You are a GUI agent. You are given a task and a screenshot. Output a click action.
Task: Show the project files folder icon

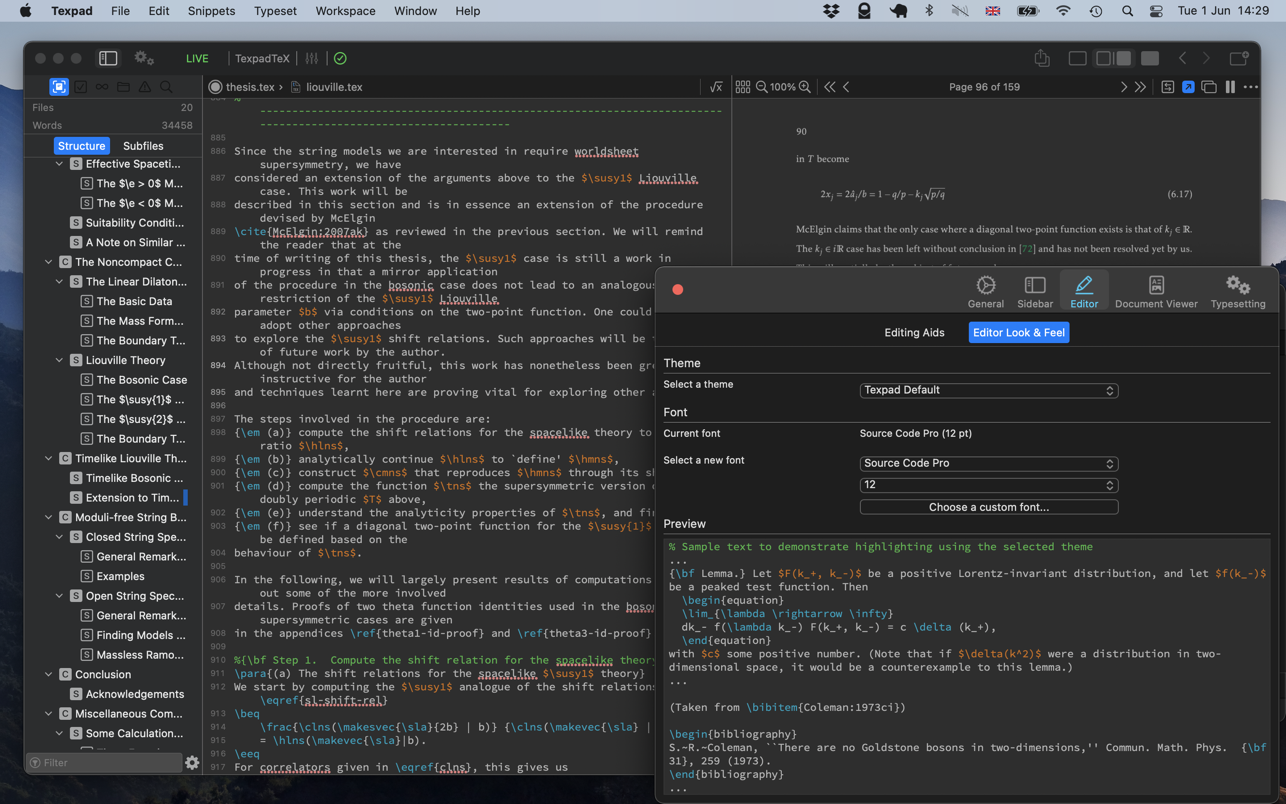(123, 87)
